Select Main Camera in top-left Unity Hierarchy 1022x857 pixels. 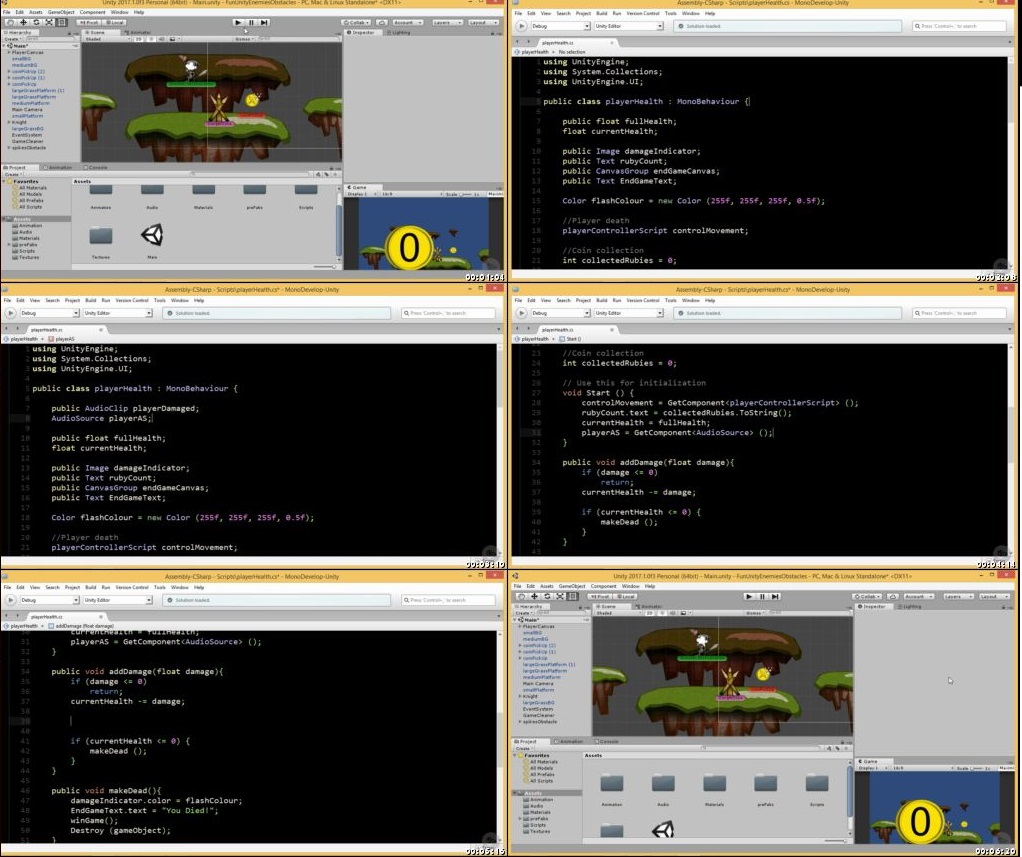pos(27,109)
